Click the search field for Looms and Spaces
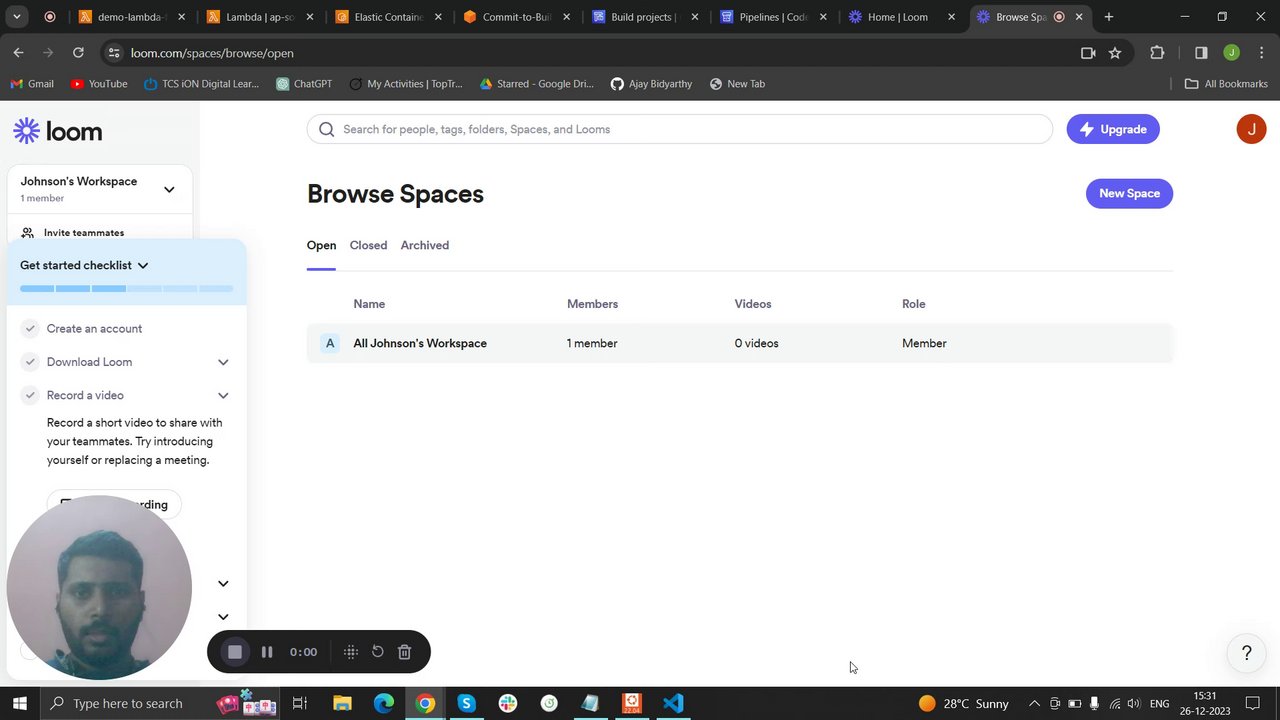 (x=680, y=129)
